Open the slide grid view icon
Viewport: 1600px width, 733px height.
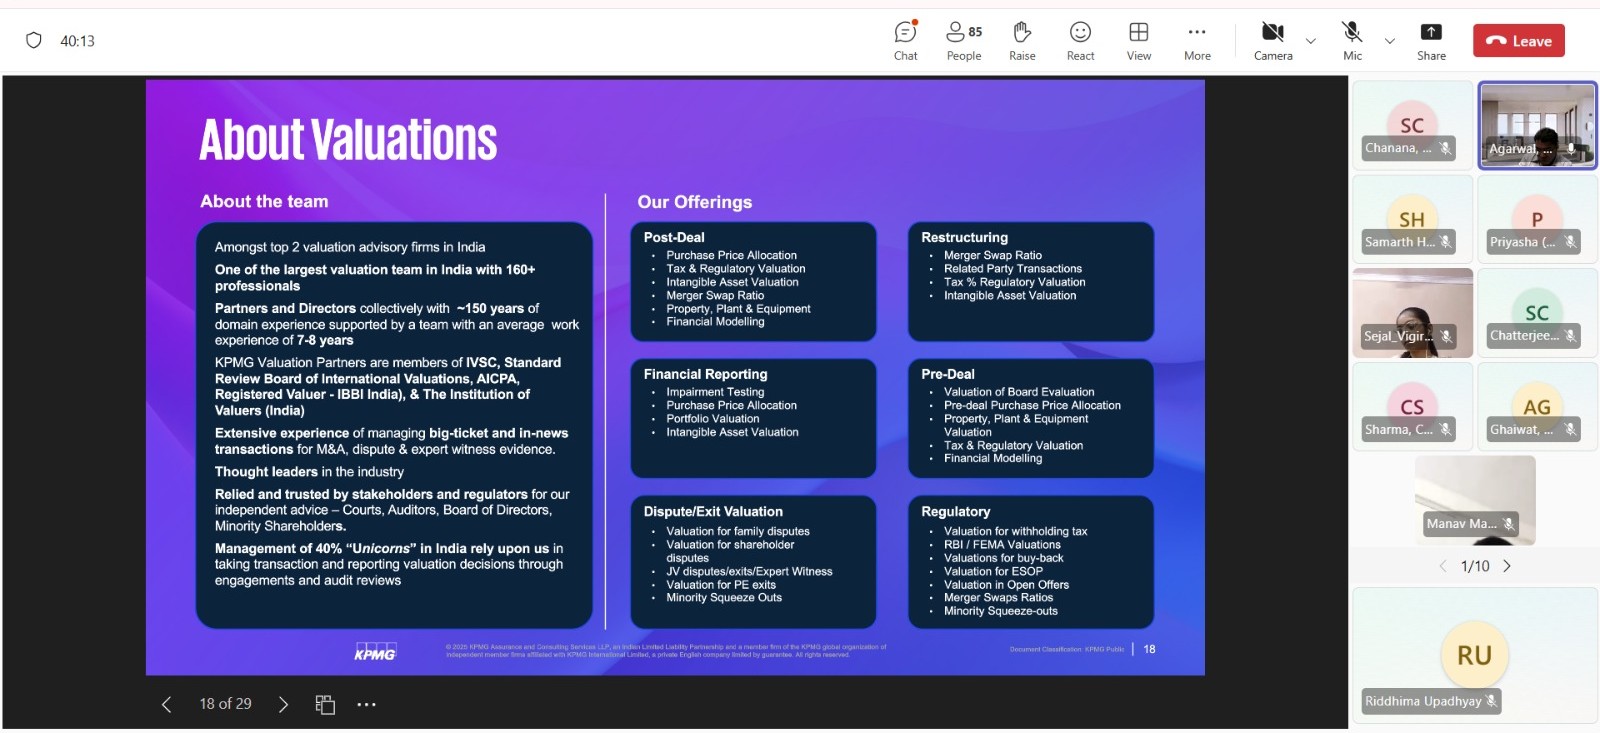click(x=325, y=705)
